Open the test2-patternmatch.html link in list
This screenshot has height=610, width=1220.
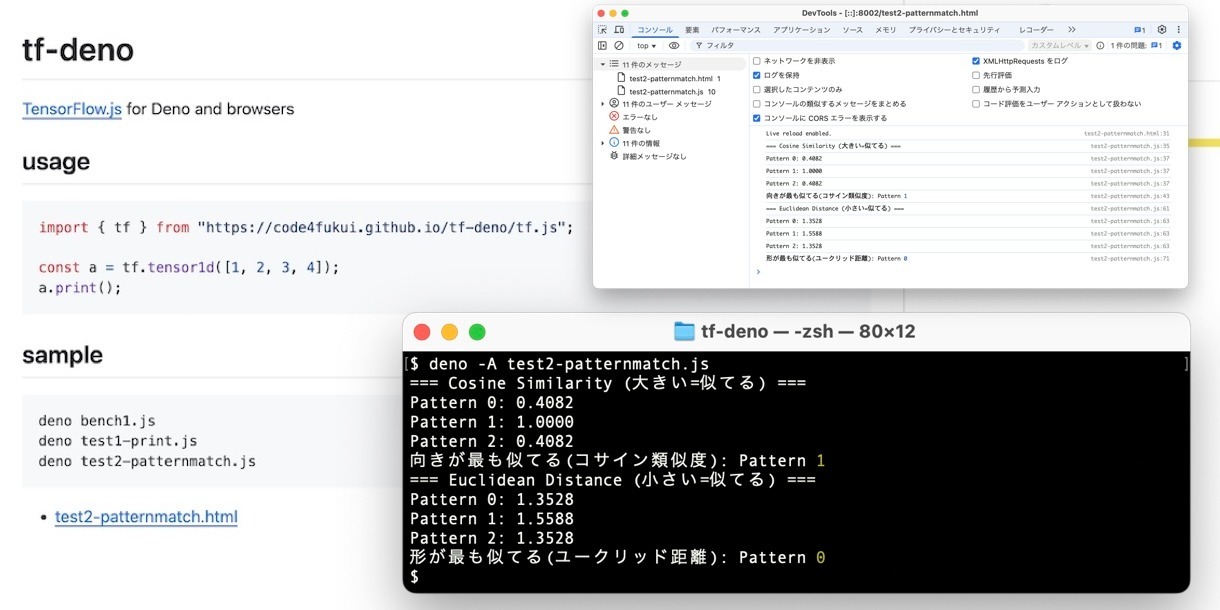[146, 517]
